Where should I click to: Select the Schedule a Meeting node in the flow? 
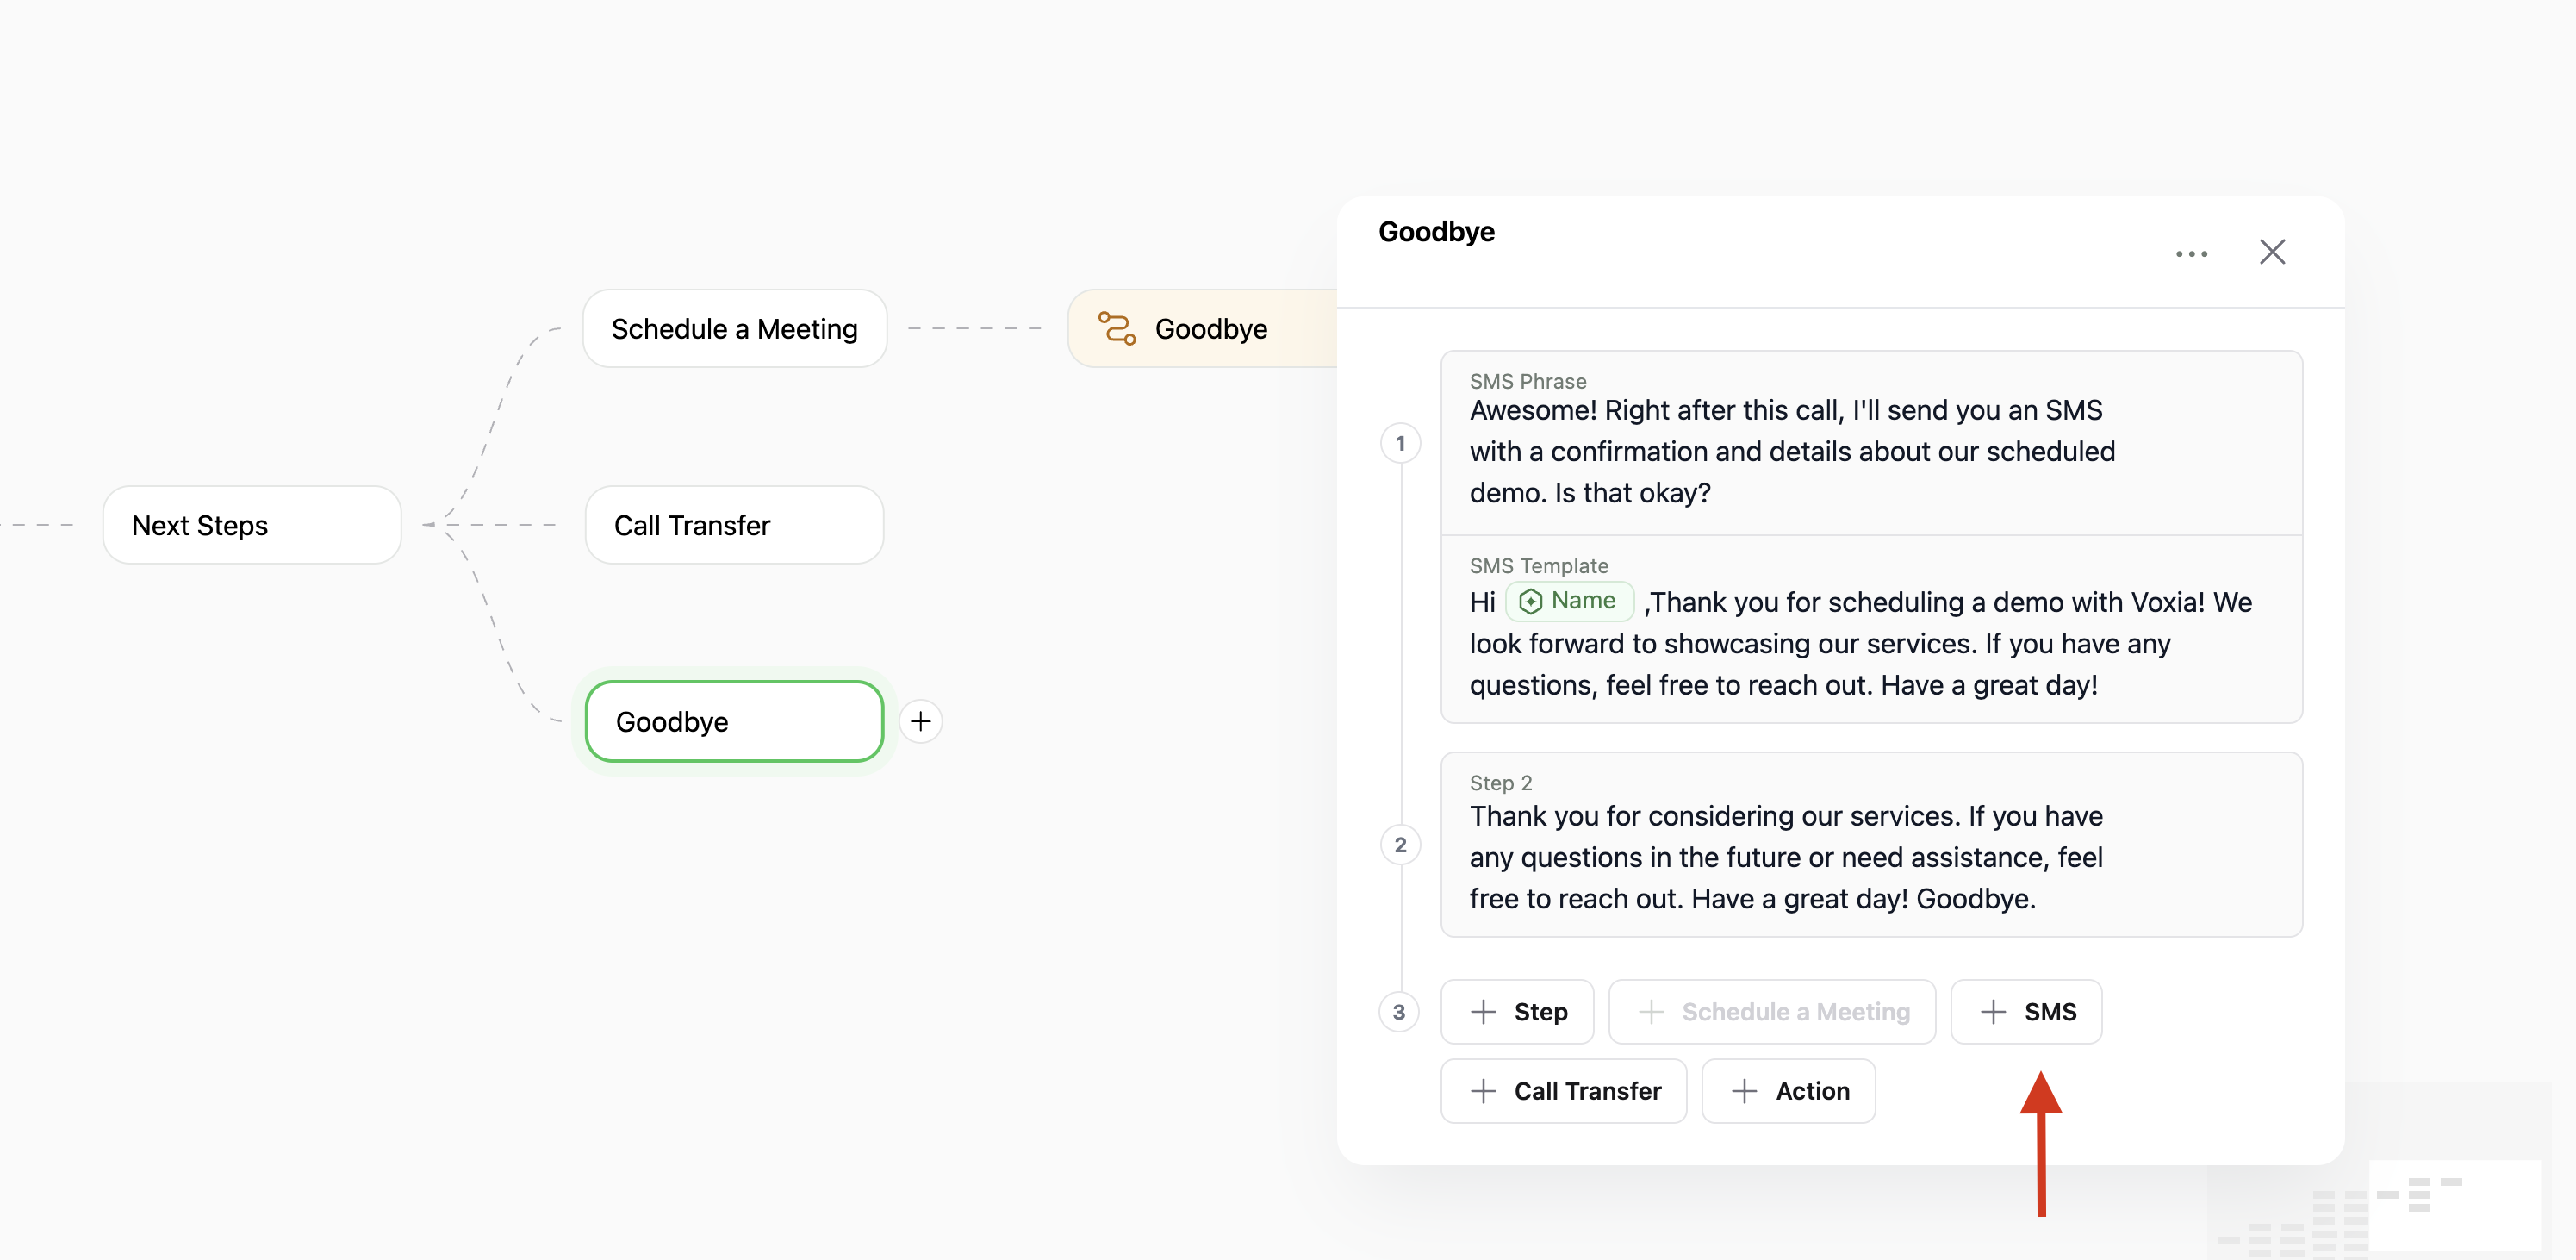coord(734,328)
